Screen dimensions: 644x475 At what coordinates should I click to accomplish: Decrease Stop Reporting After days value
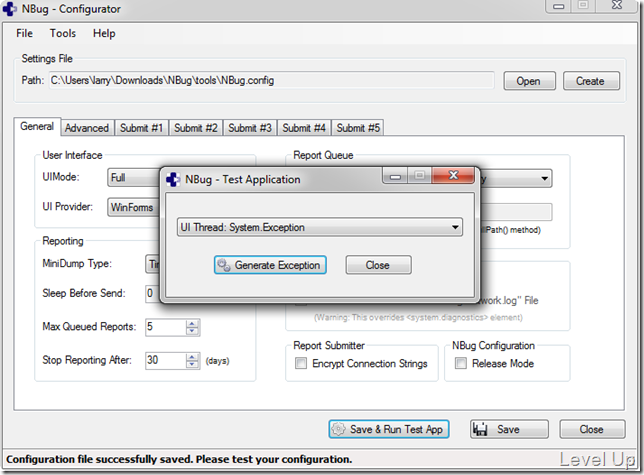192,365
